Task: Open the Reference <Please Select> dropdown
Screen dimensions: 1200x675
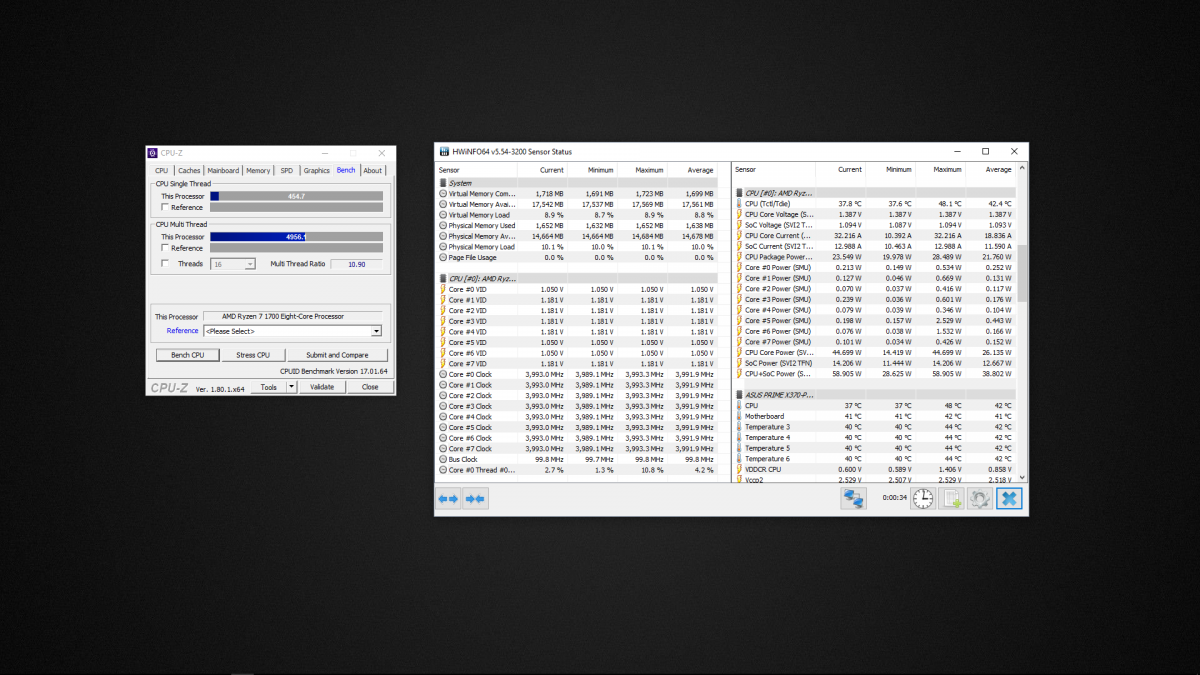Action: tap(292, 331)
